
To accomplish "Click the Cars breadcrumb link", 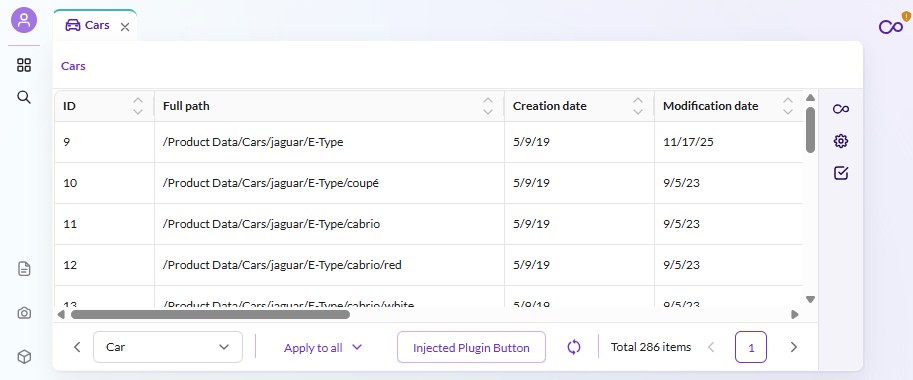I will pyautogui.click(x=73, y=66).
